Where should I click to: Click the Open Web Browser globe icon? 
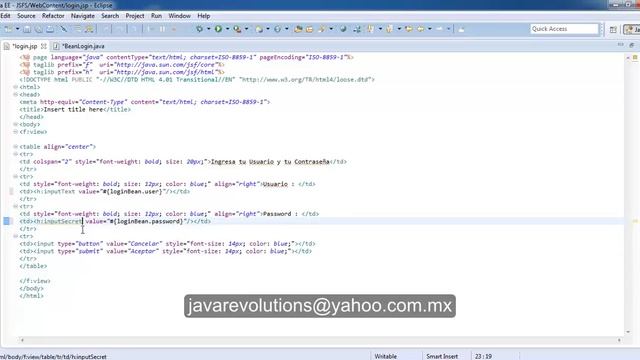point(343,29)
